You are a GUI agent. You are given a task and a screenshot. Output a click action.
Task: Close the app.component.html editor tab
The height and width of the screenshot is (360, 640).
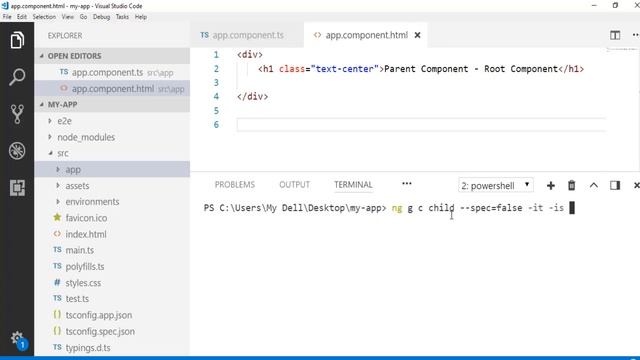point(417,35)
